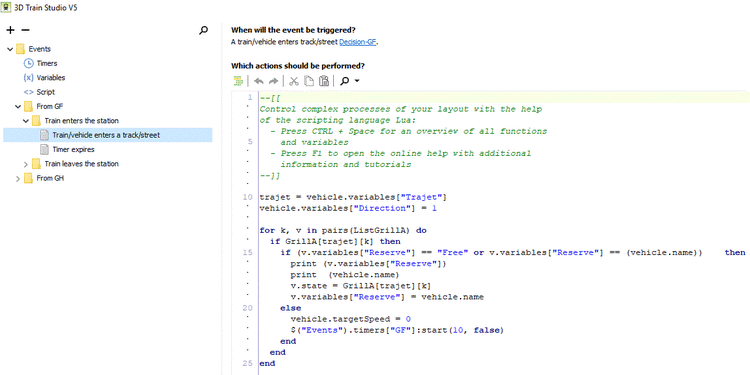Collapse the Events root node
This screenshot has width=750, height=375.
click(10, 49)
